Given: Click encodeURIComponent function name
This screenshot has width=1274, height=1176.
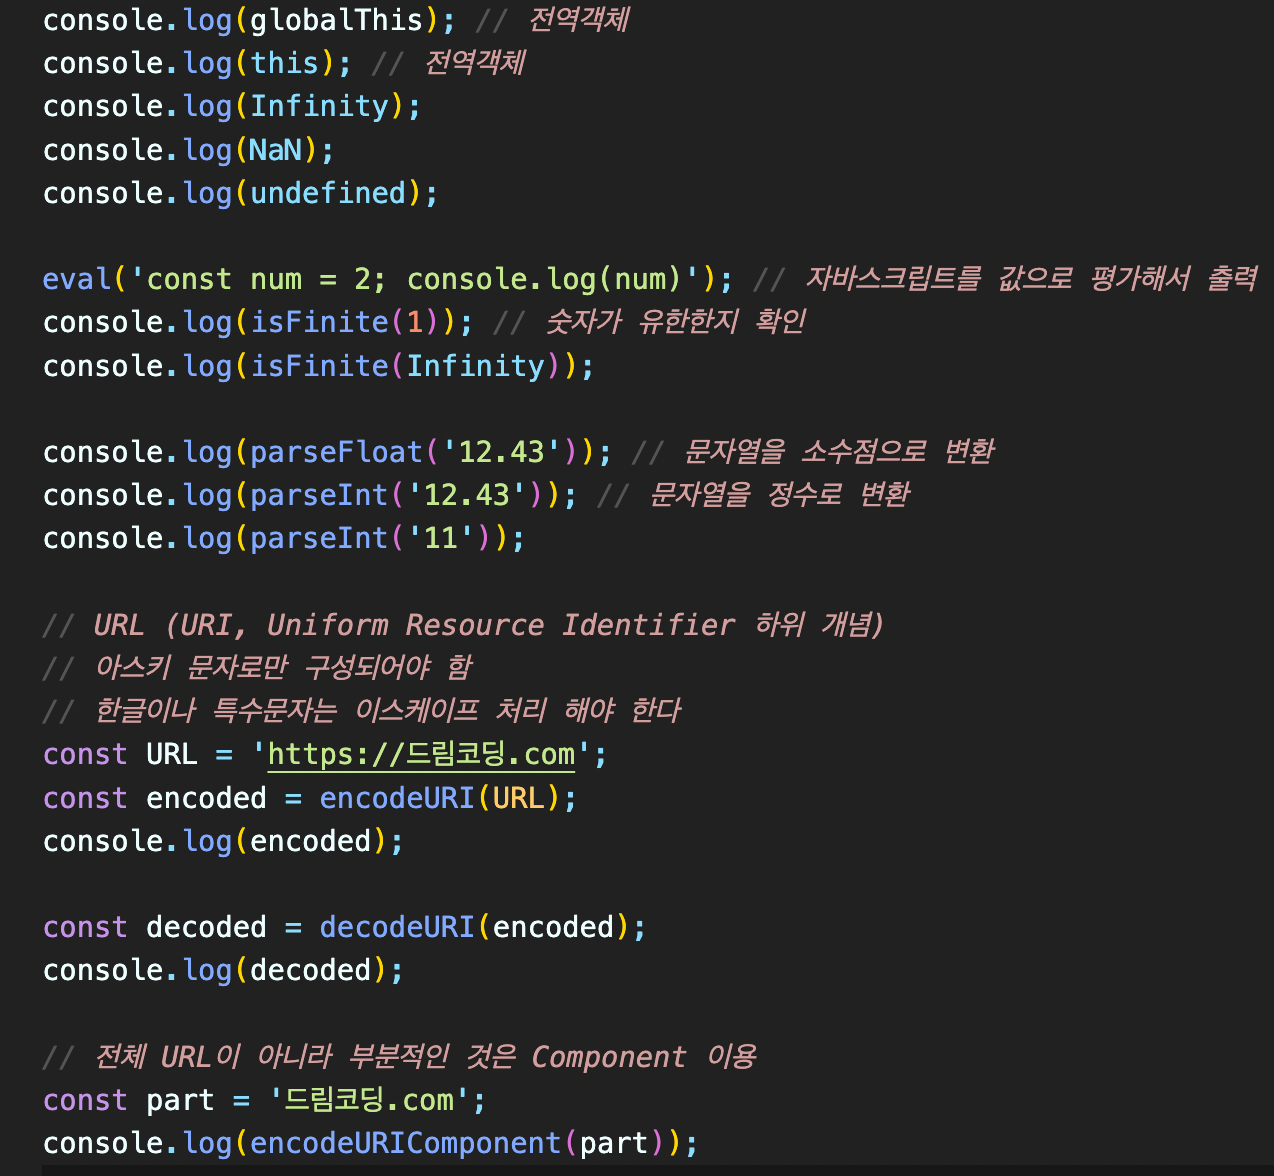Looking at the screenshot, I should pos(405,1143).
